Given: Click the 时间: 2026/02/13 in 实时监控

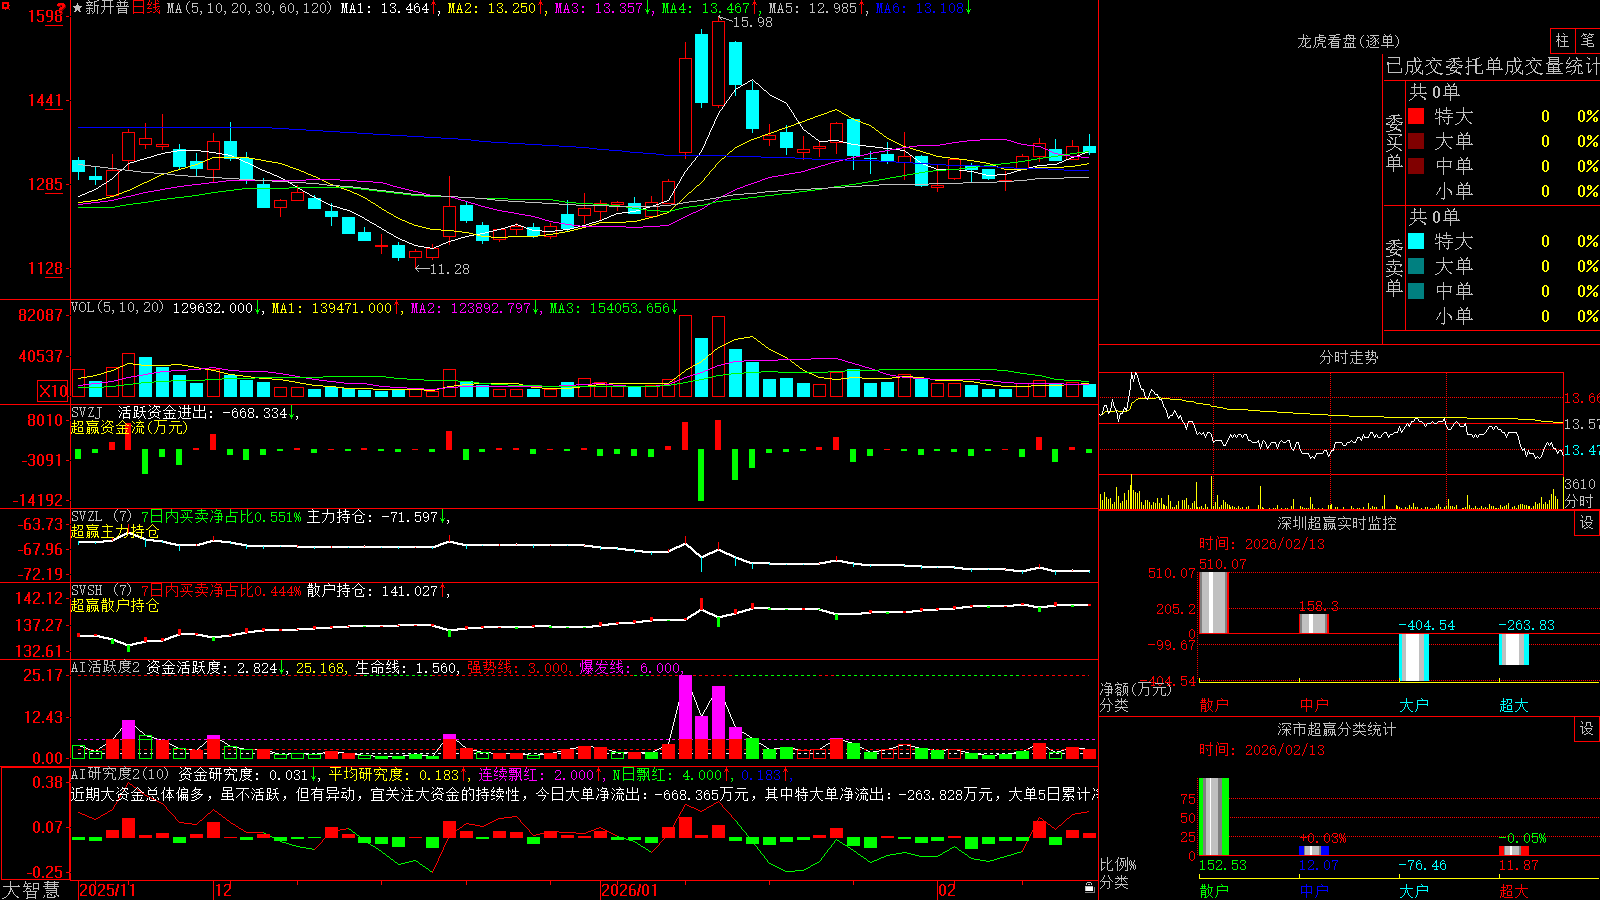Looking at the screenshot, I should 1262,544.
